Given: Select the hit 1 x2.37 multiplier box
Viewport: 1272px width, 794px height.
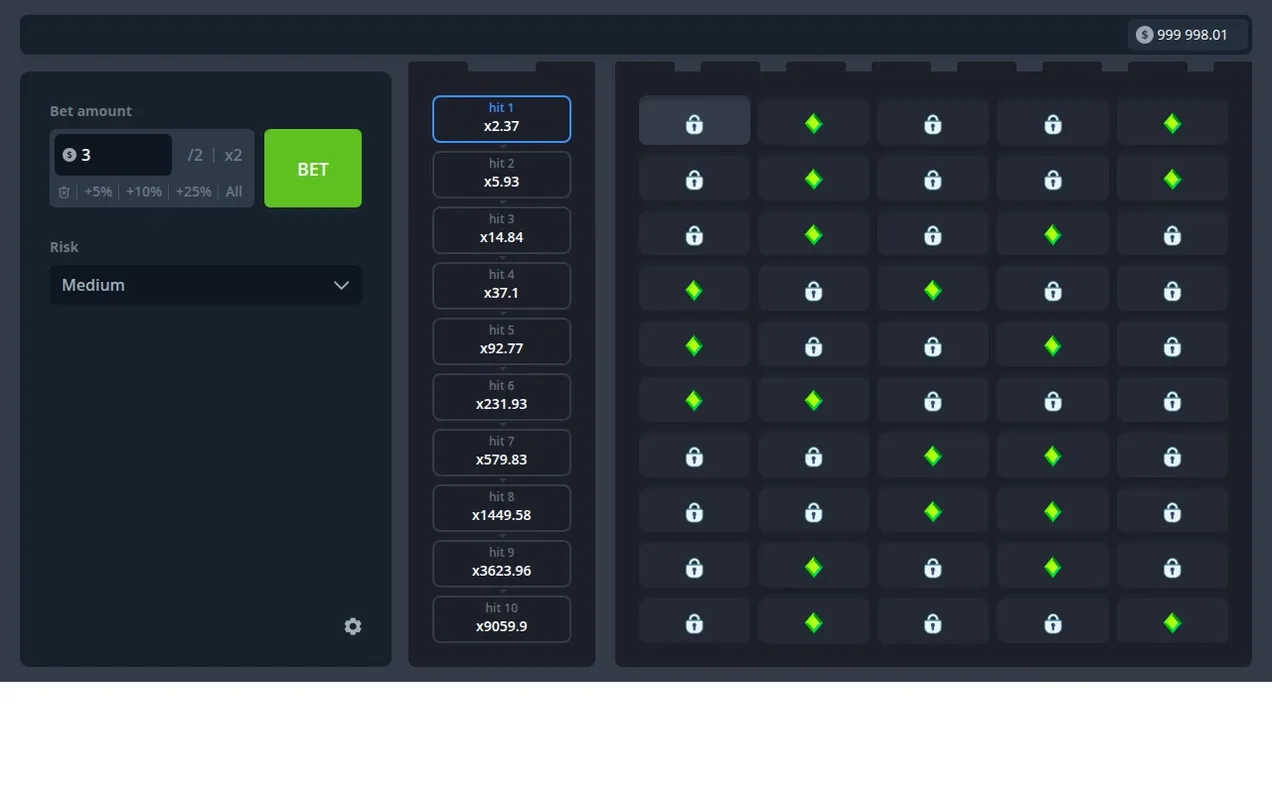Looking at the screenshot, I should pos(502,119).
